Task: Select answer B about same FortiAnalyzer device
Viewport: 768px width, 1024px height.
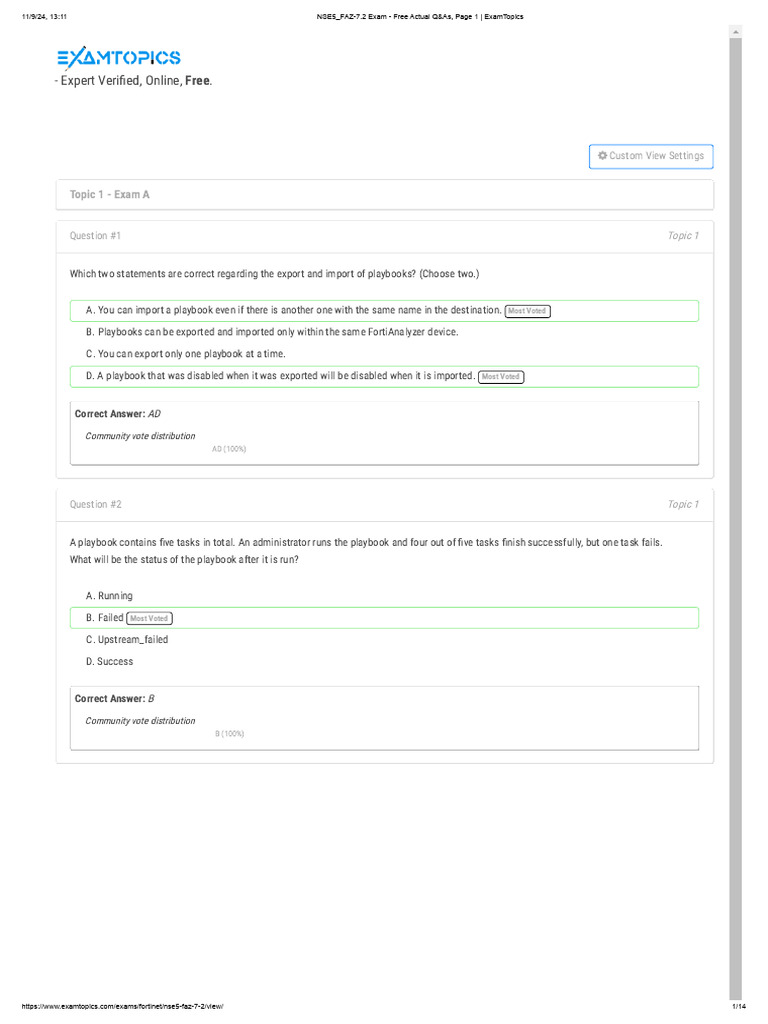Action: click(x=272, y=332)
